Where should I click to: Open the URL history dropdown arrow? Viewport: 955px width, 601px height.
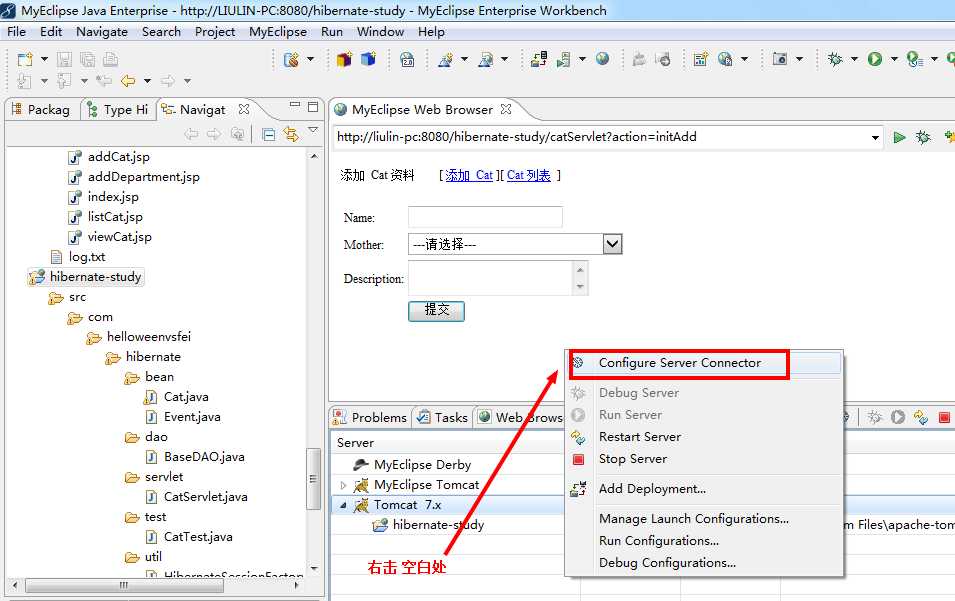[x=875, y=138]
